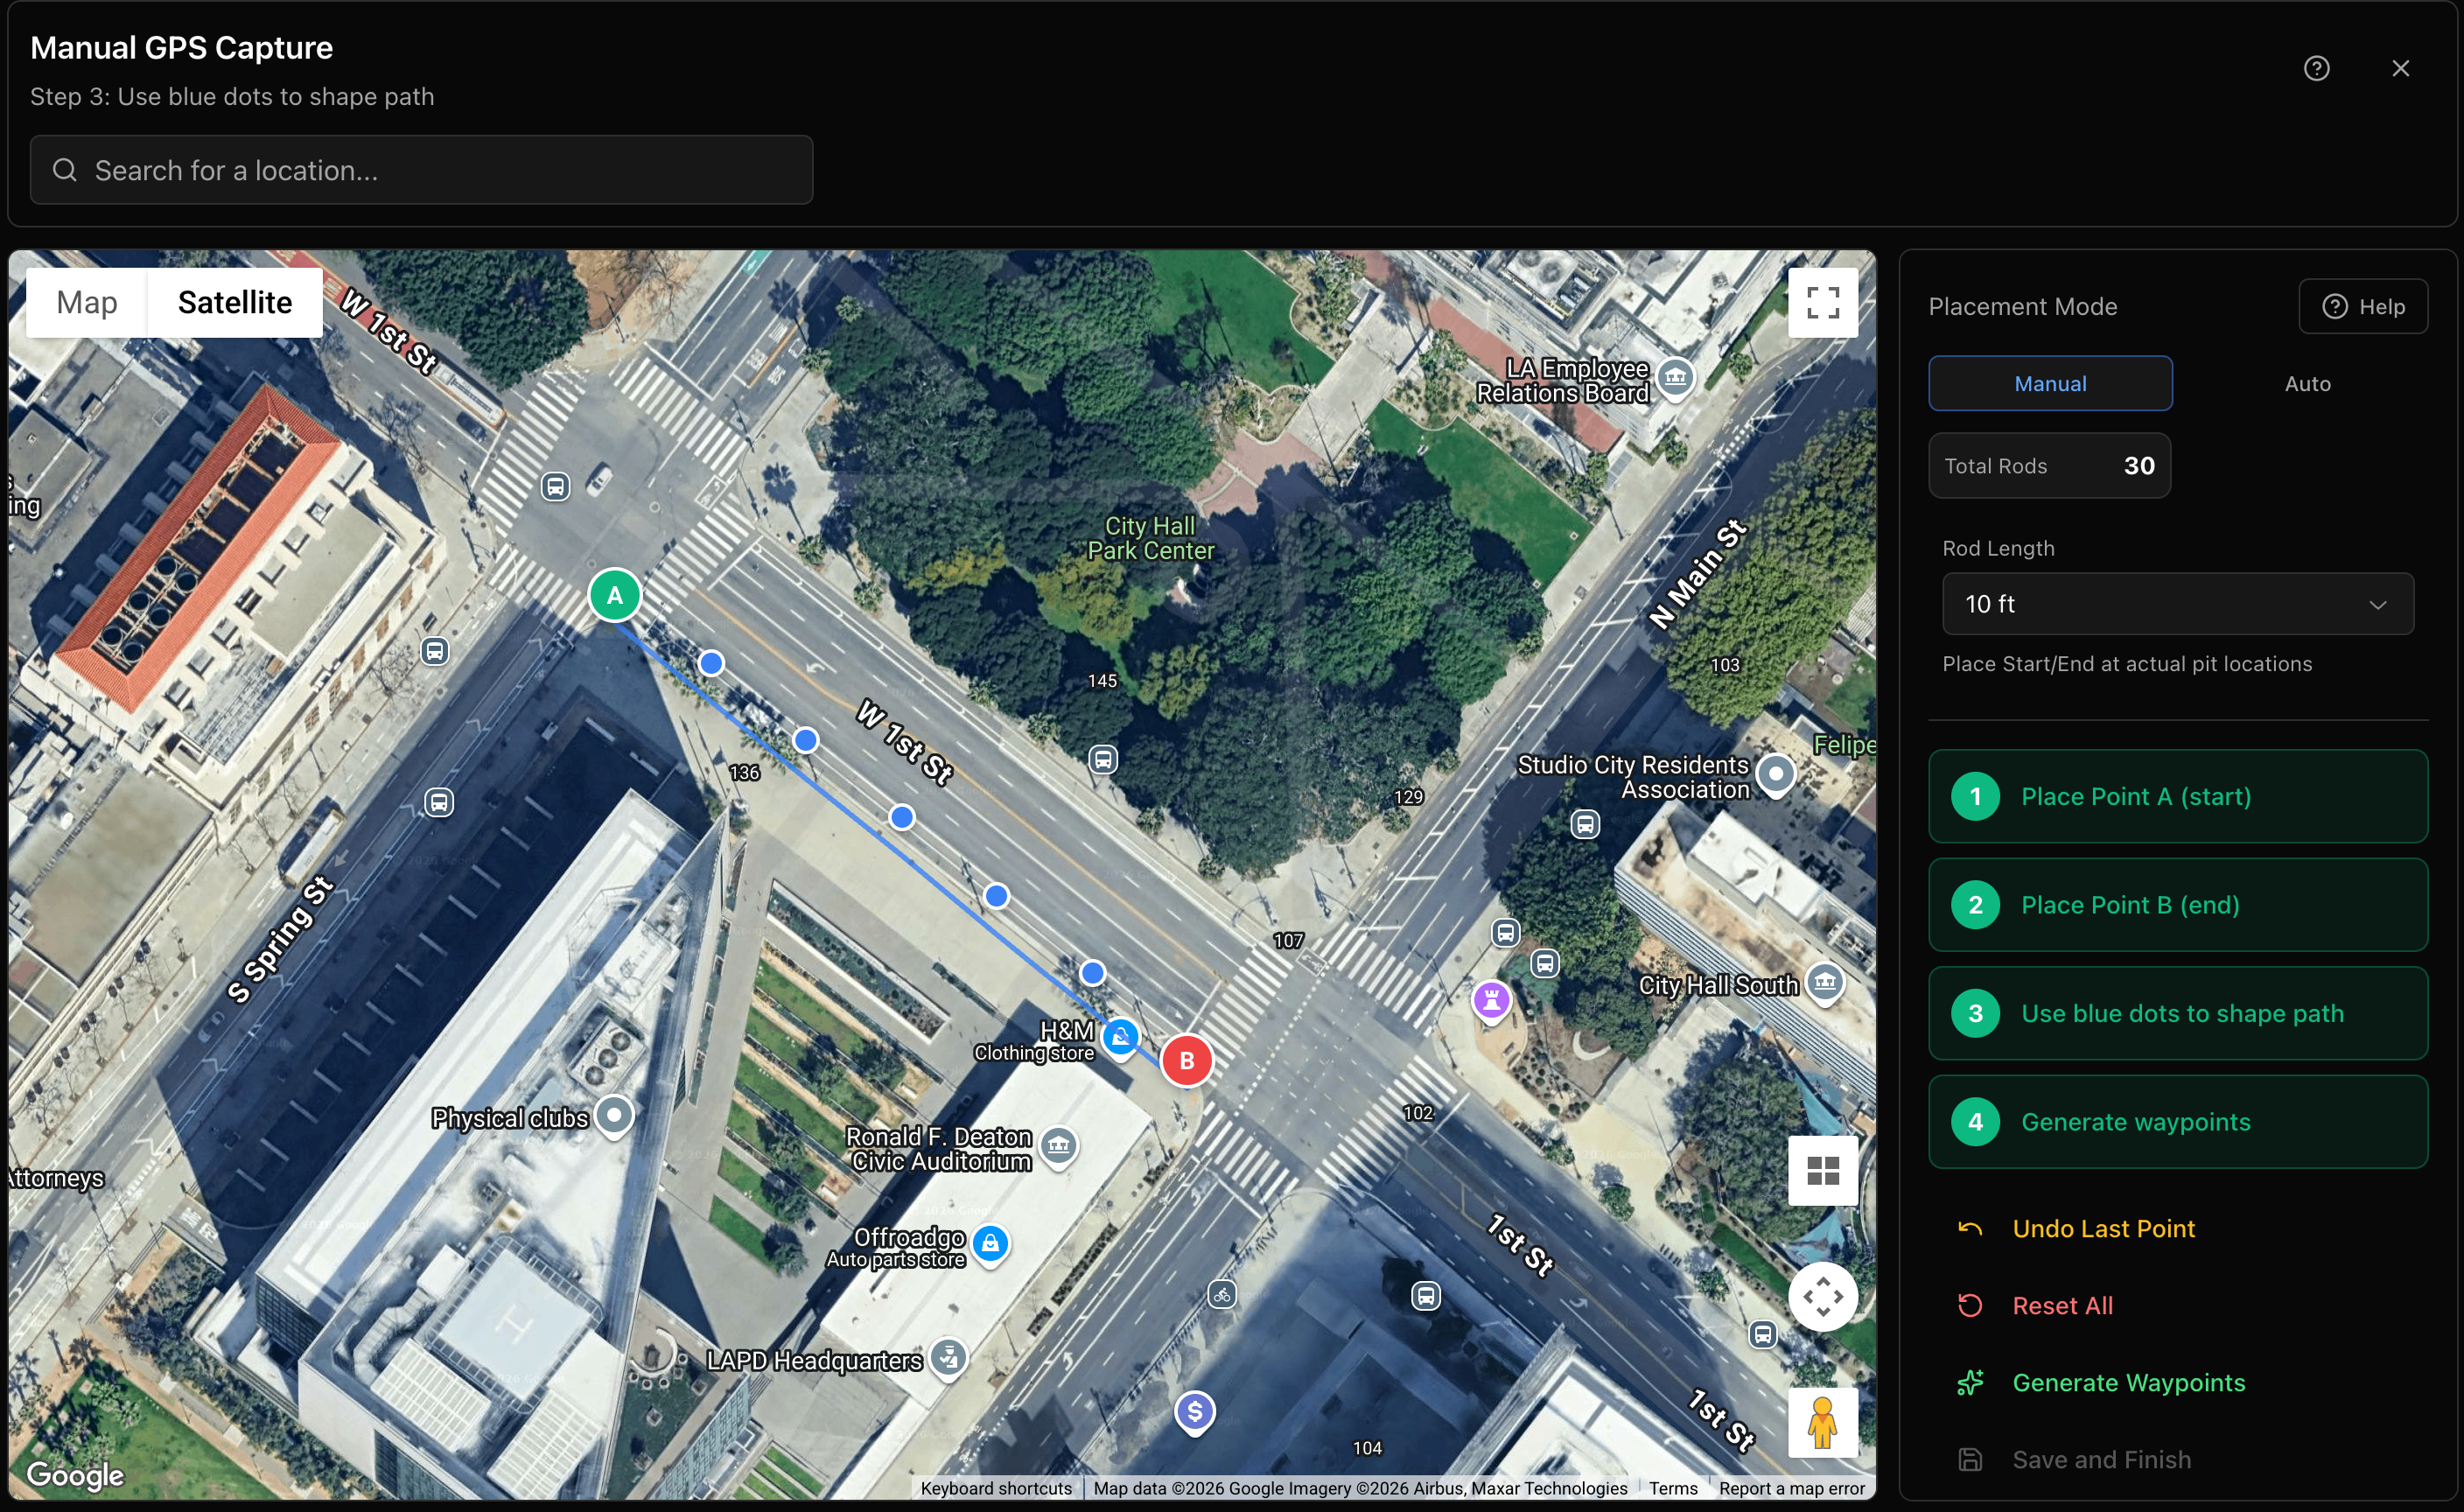Click the red point B marker

1186,1060
